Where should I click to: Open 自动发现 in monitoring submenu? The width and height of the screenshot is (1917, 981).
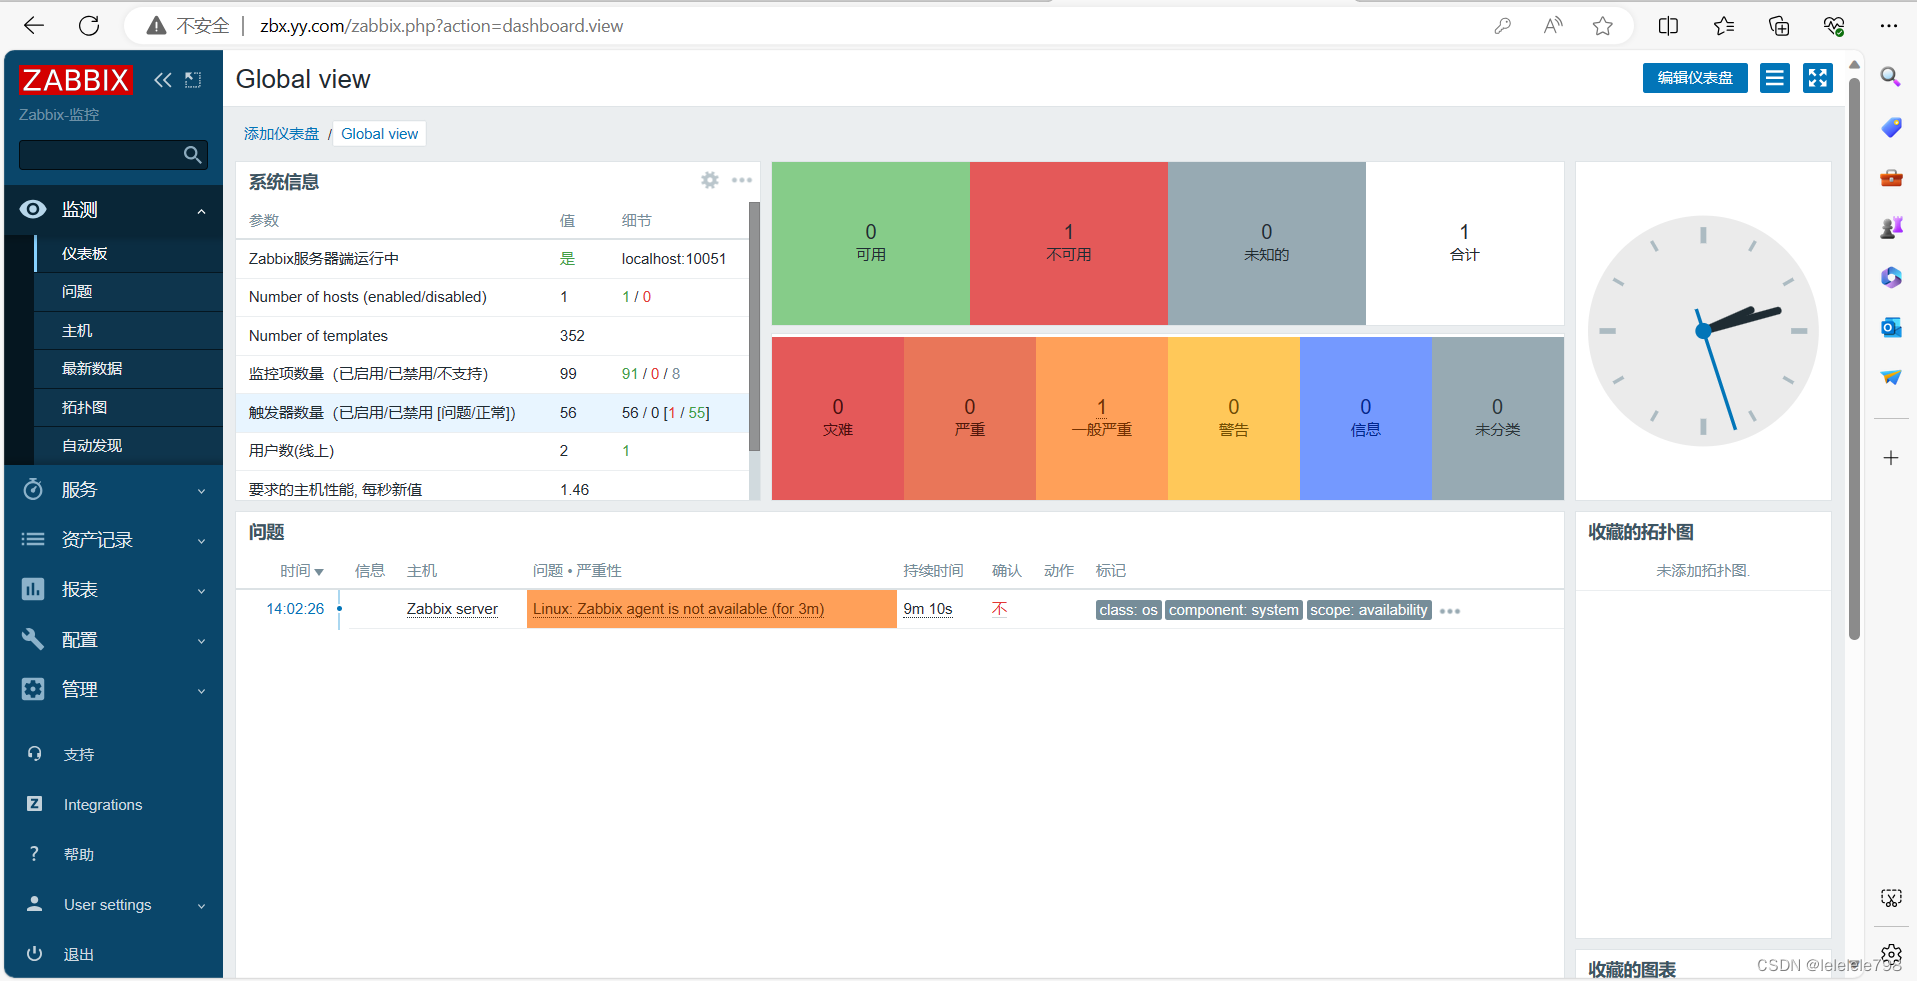129,445
